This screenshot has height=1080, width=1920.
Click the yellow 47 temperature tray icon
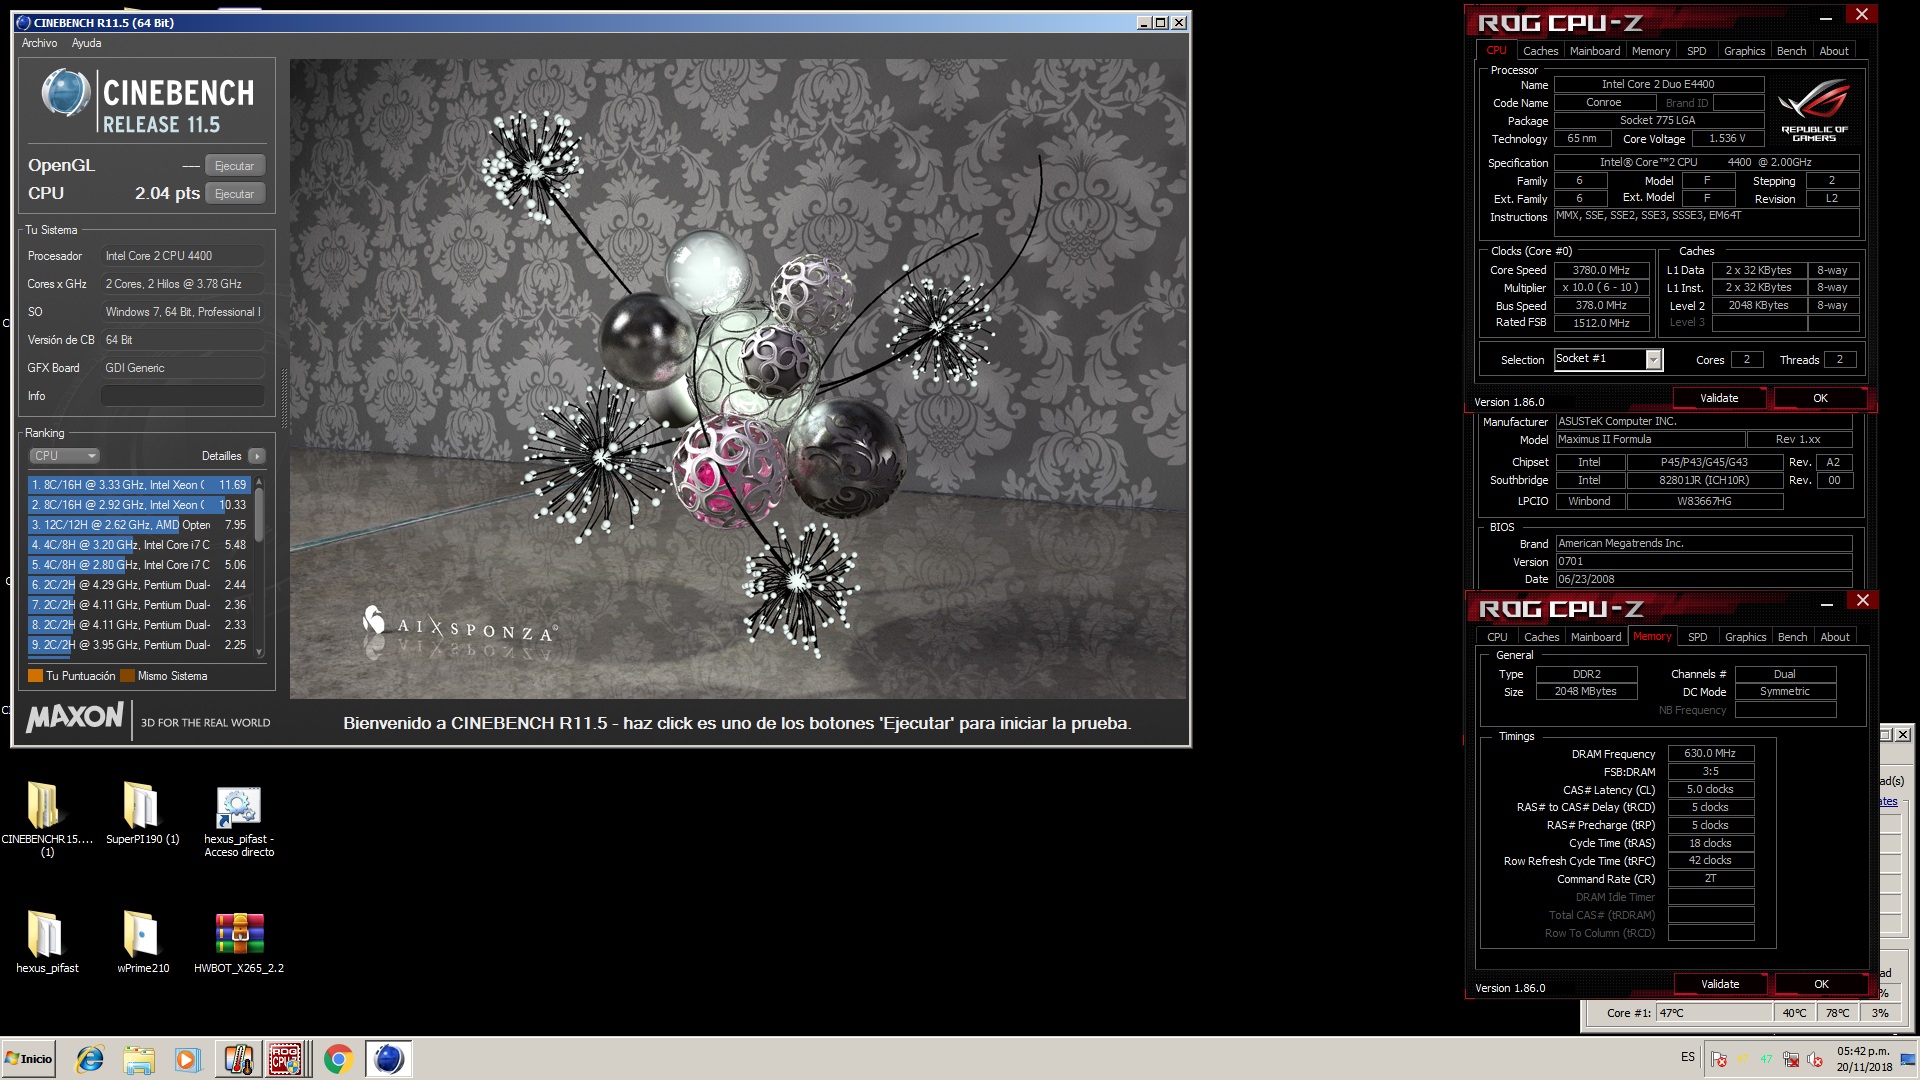(1743, 1059)
